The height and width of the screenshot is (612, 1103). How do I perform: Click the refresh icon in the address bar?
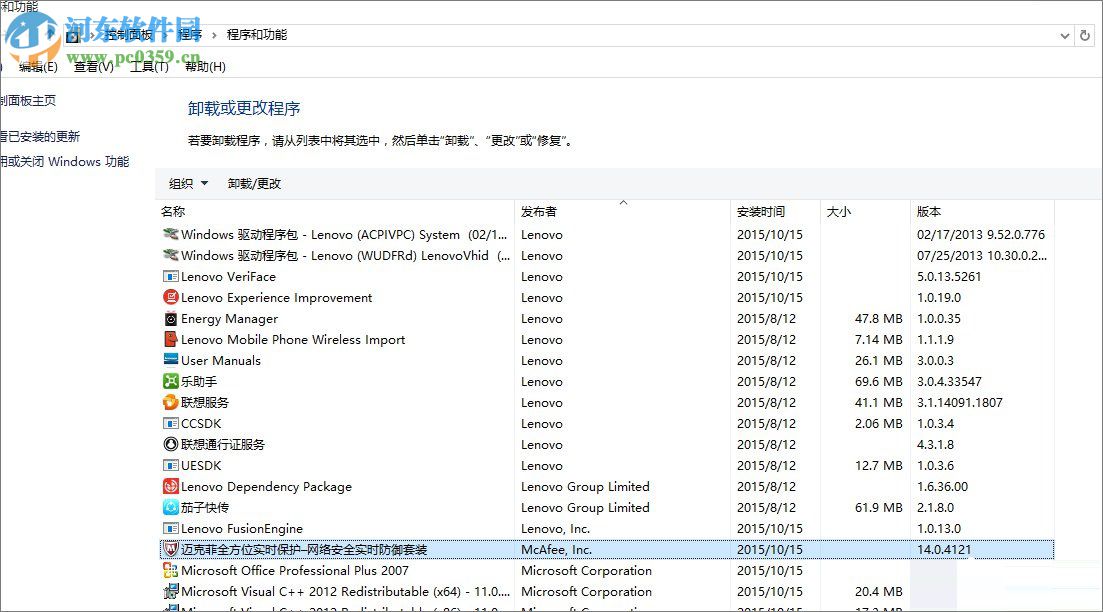point(1086,35)
